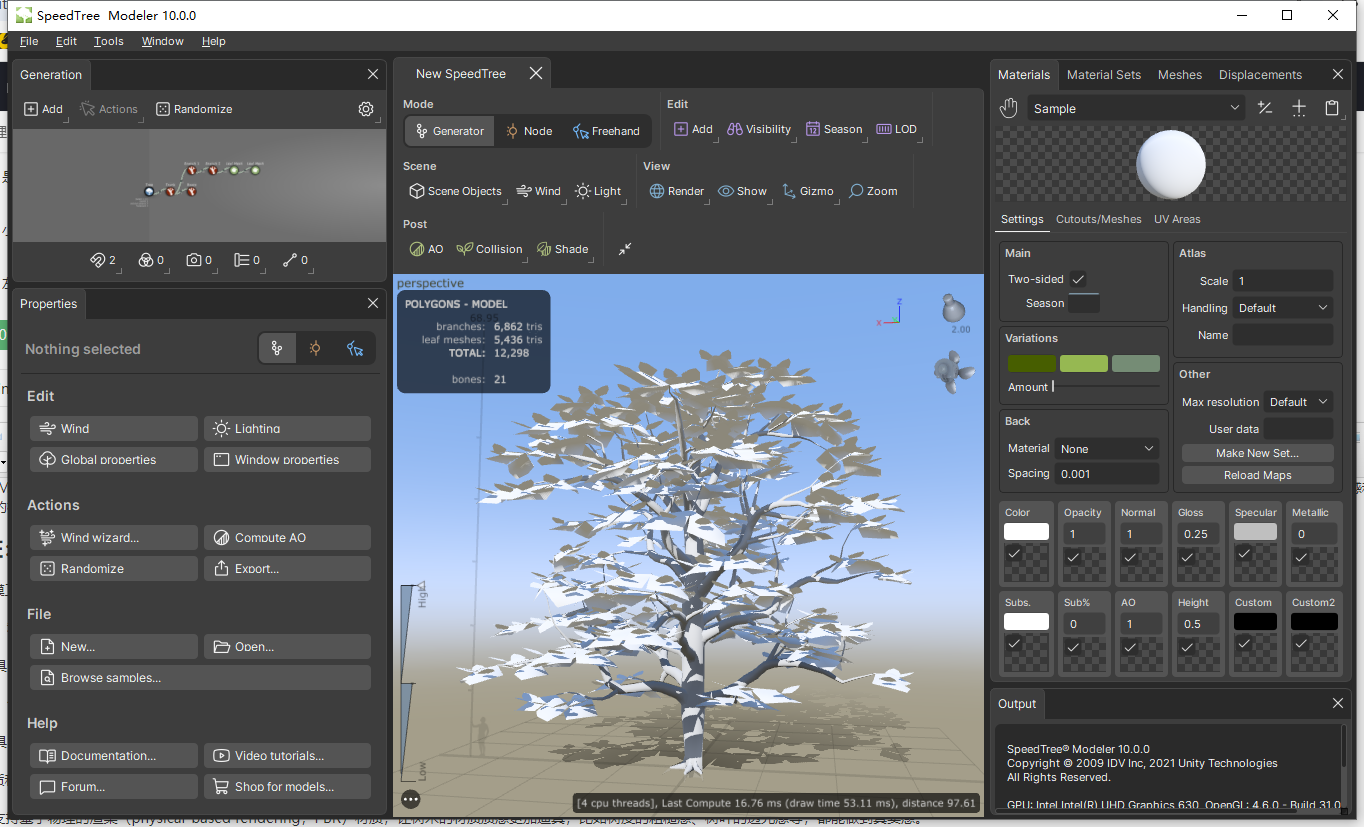Click the Compute AO button
The width and height of the screenshot is (1364, 827).
pos(287,537)
